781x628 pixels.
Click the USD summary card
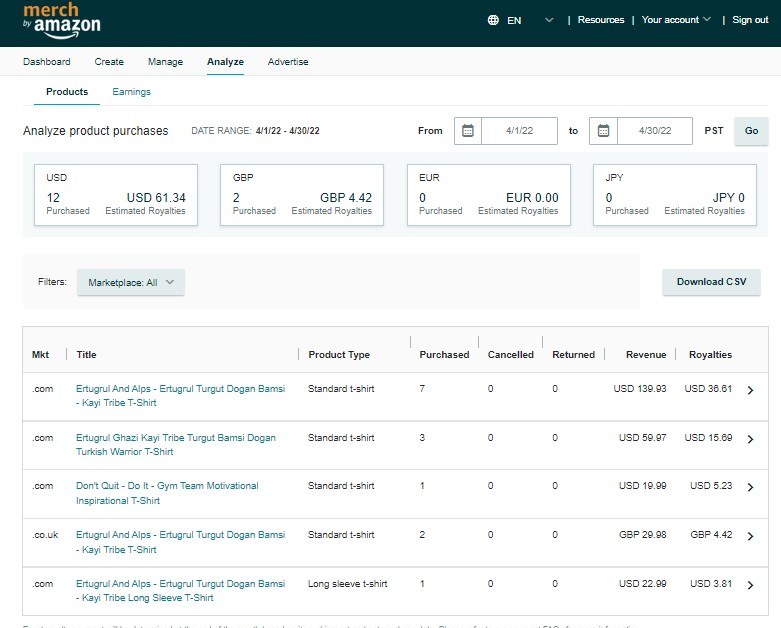coord(116,195)
